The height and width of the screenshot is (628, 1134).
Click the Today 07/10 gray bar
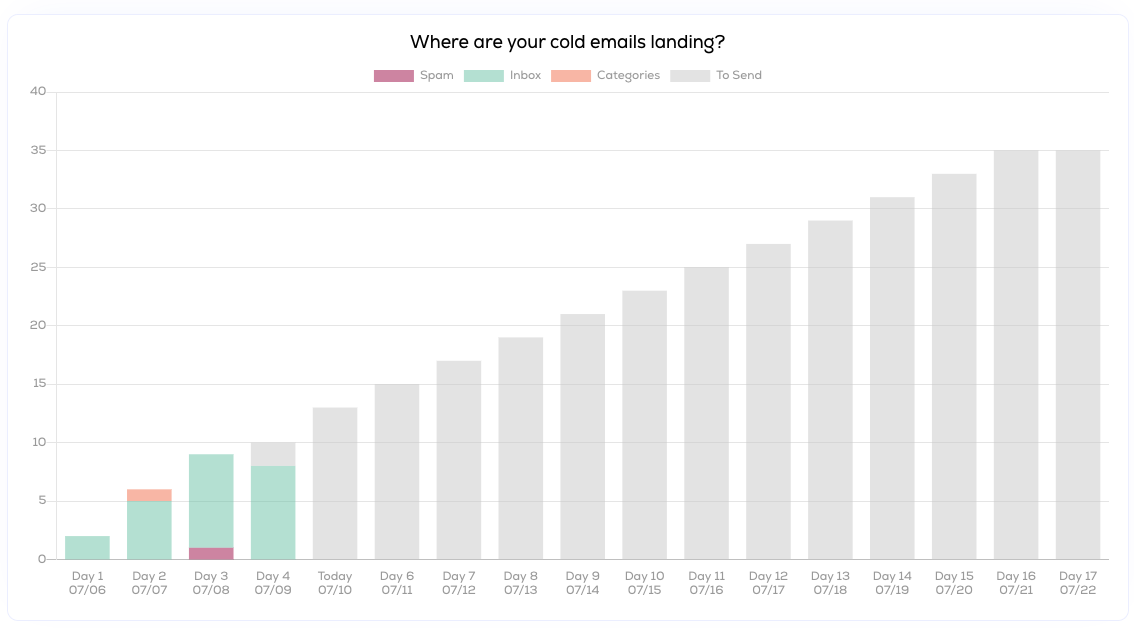tap(335, 483)
